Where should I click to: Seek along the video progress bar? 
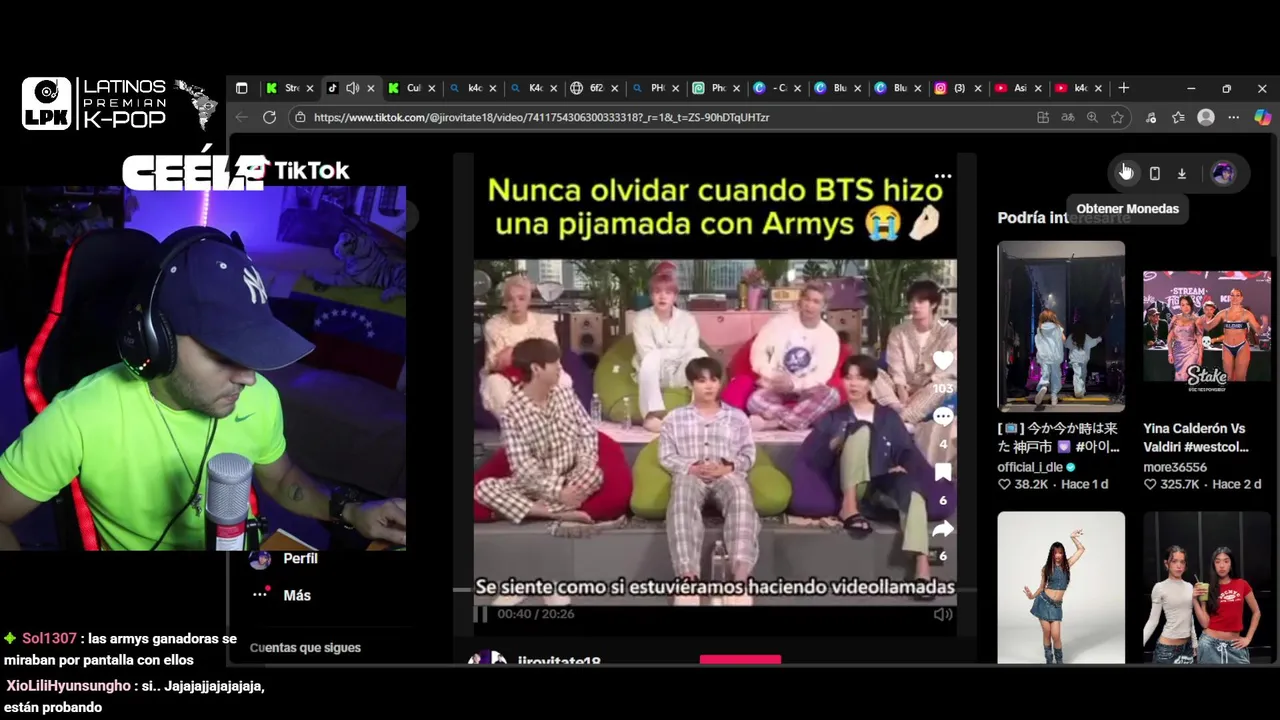714,590
